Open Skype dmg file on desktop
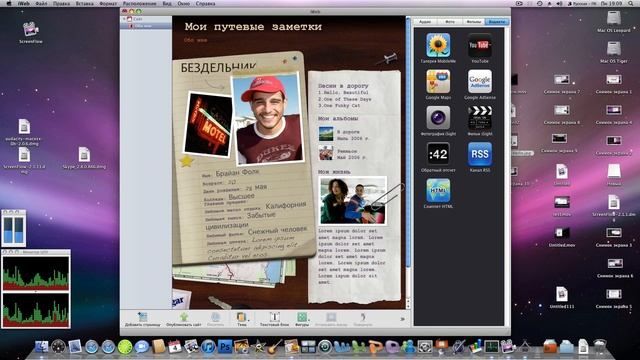This screenshot has width=640, height=360. 84,155
